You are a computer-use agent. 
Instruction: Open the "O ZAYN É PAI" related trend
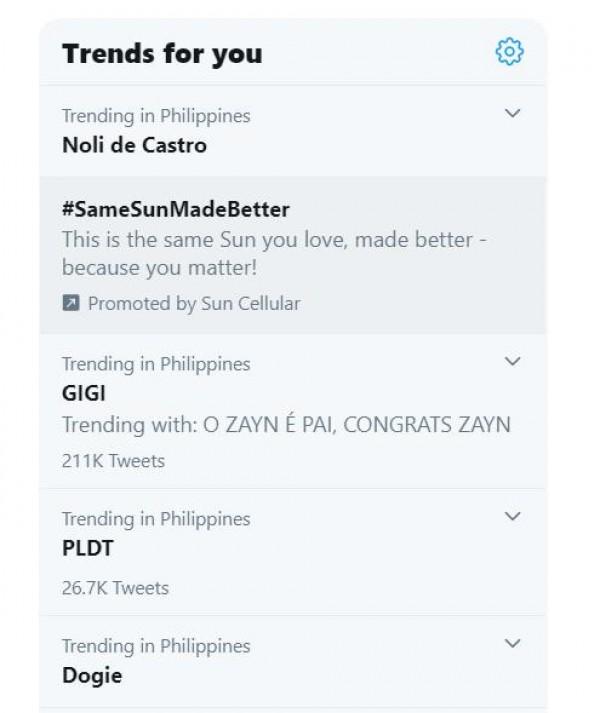268,425
